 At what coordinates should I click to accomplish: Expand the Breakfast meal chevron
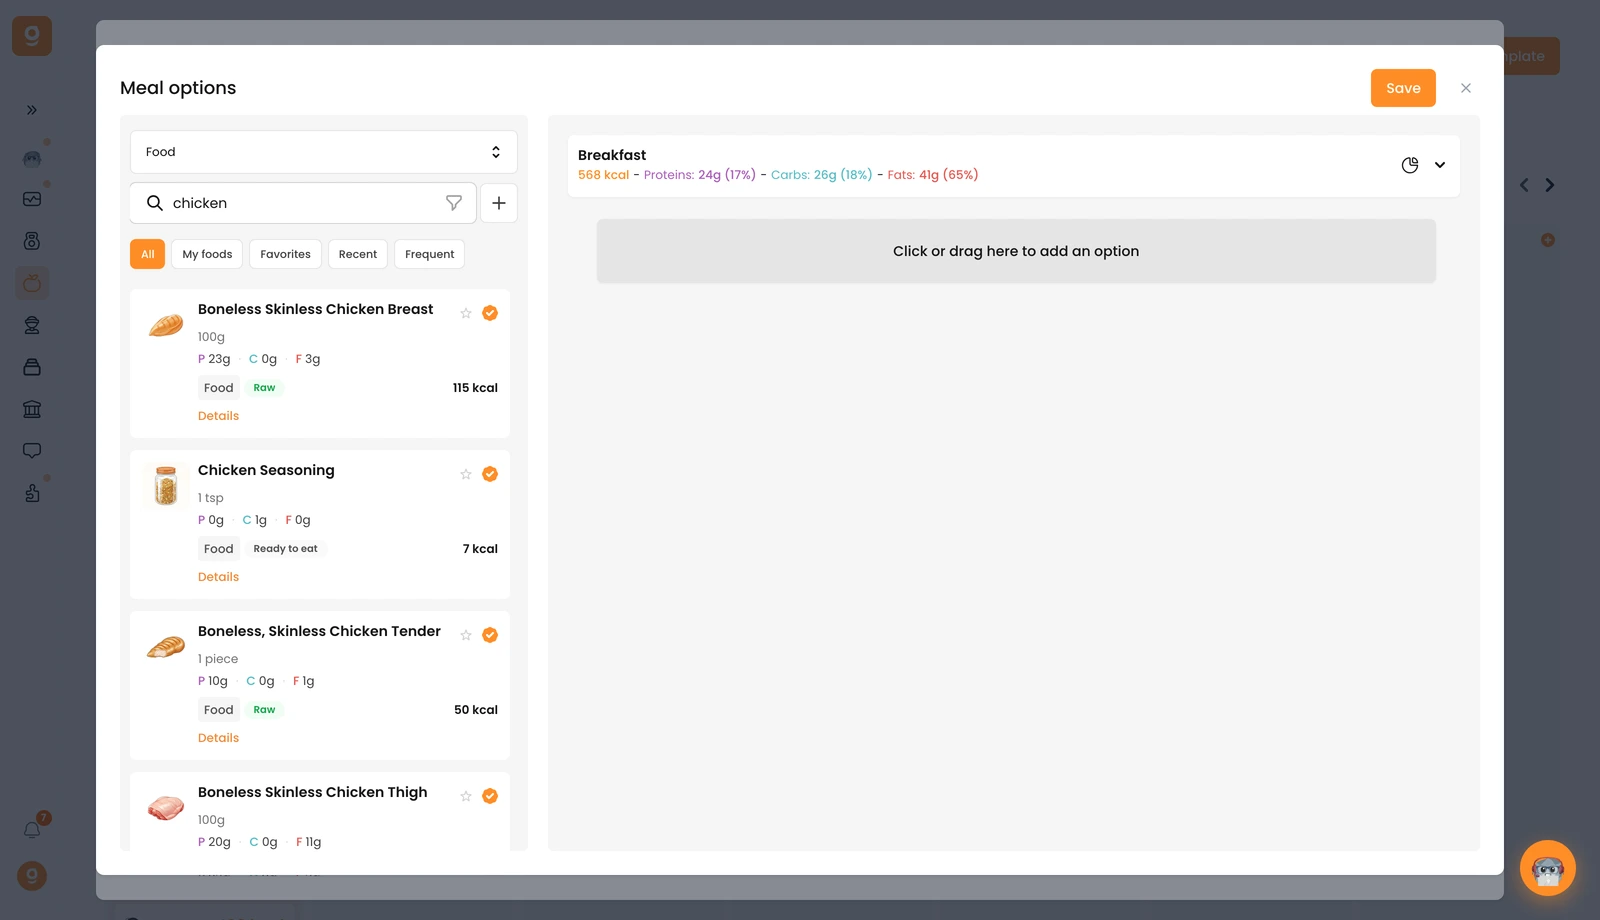pyautogui.click(x=1440, y=165)
